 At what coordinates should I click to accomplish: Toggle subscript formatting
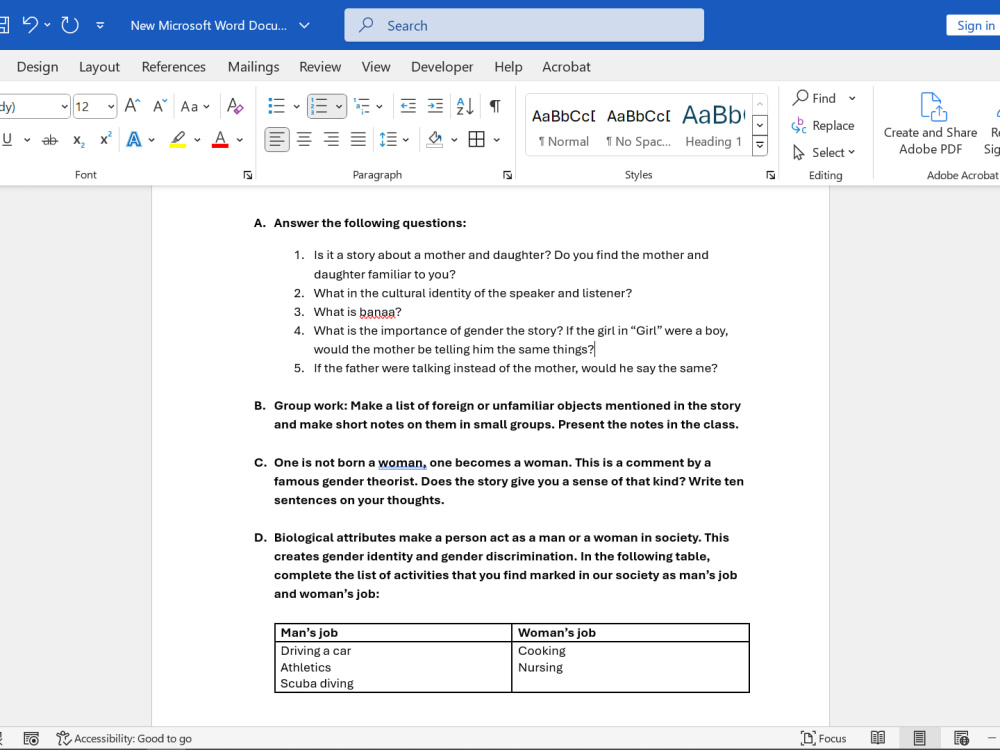click(78, 140)
